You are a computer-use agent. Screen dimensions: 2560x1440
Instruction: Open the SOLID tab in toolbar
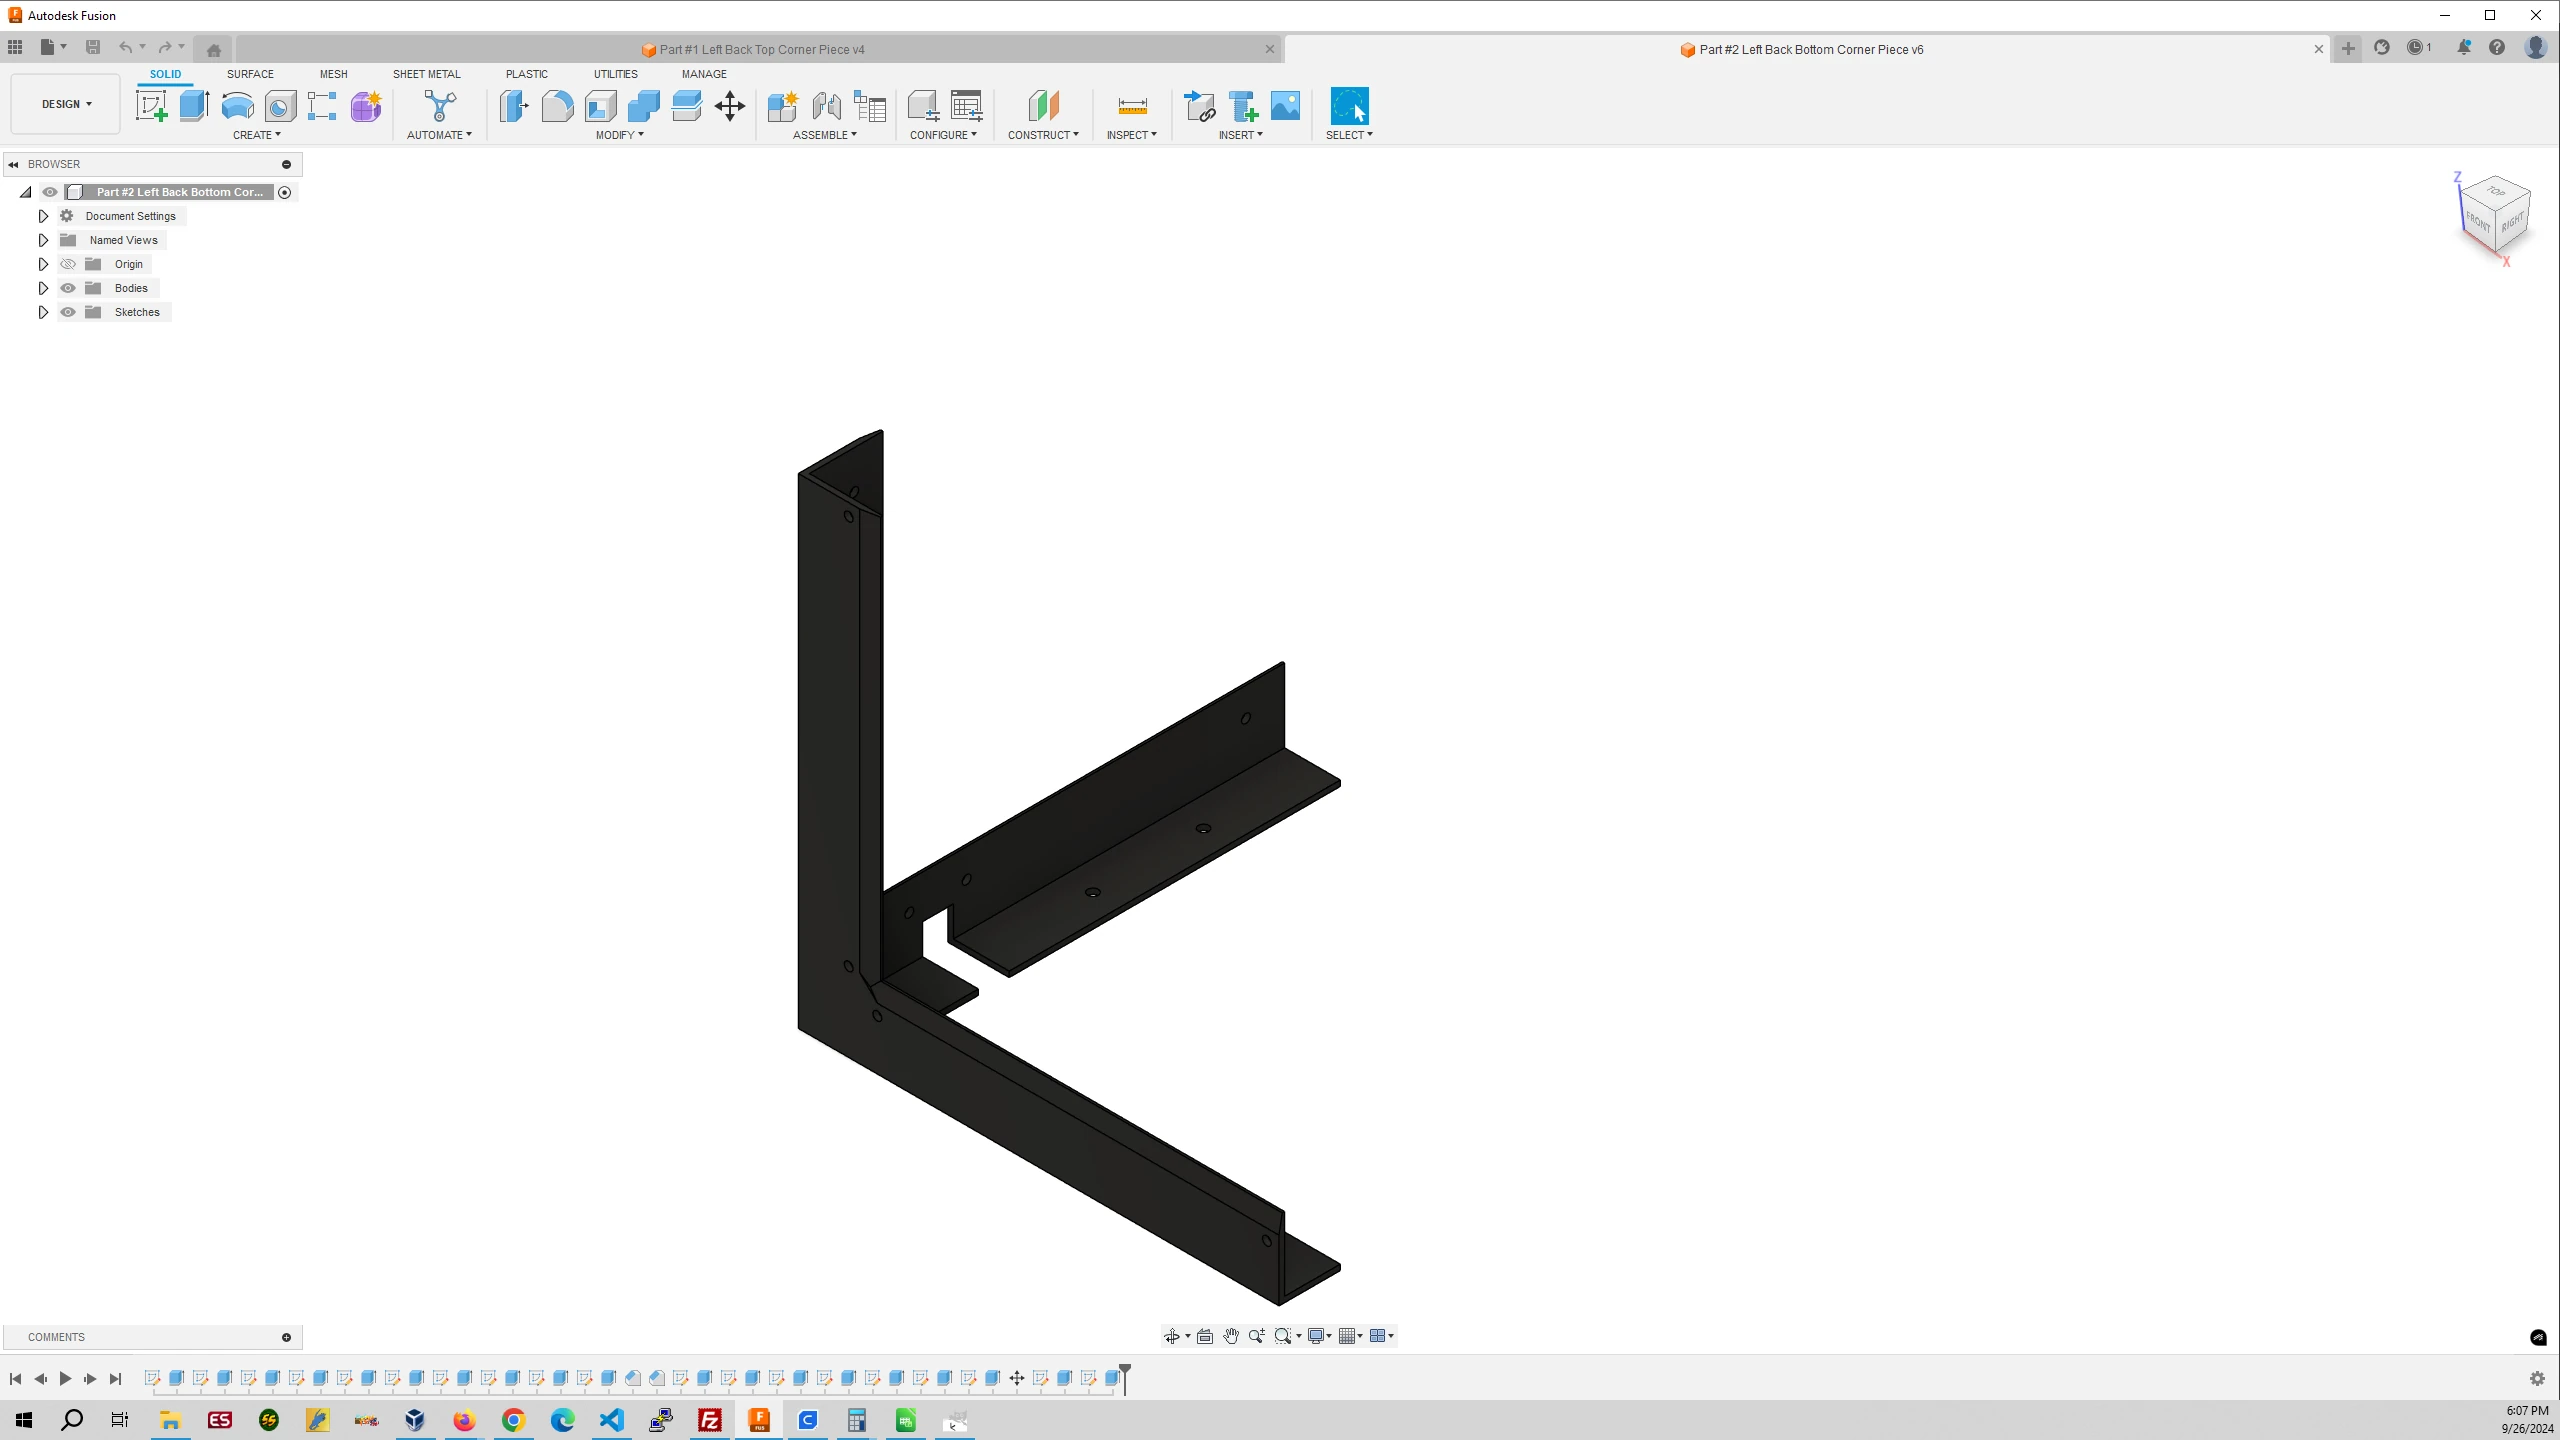click(x=165, y=74)
